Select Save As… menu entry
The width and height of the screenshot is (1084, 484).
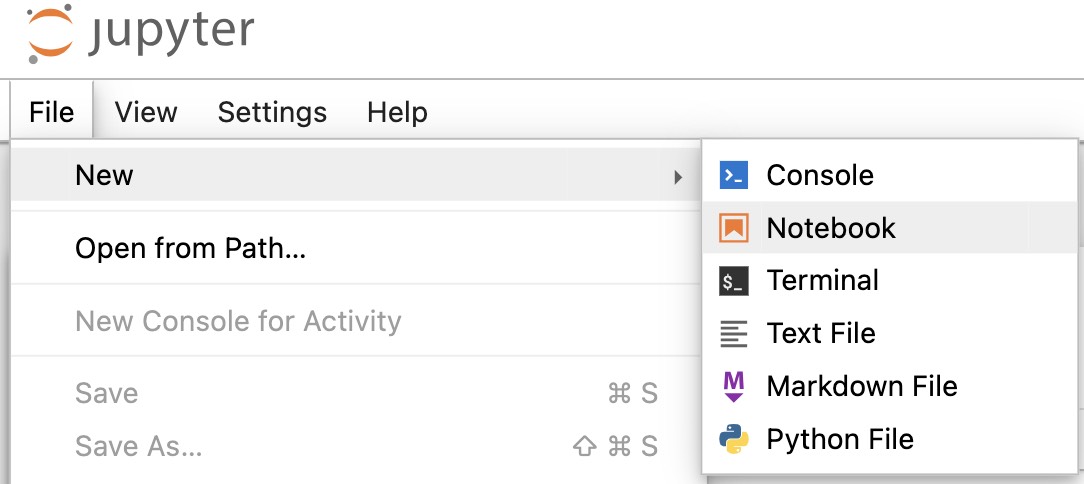click(x=356, y=446)
